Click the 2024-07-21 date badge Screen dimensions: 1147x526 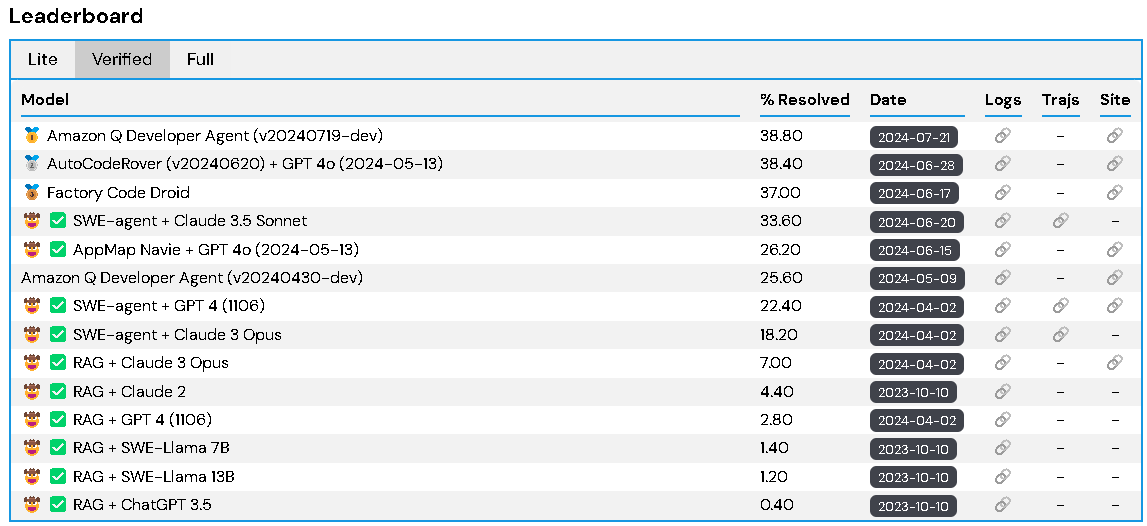coord(914,137)
